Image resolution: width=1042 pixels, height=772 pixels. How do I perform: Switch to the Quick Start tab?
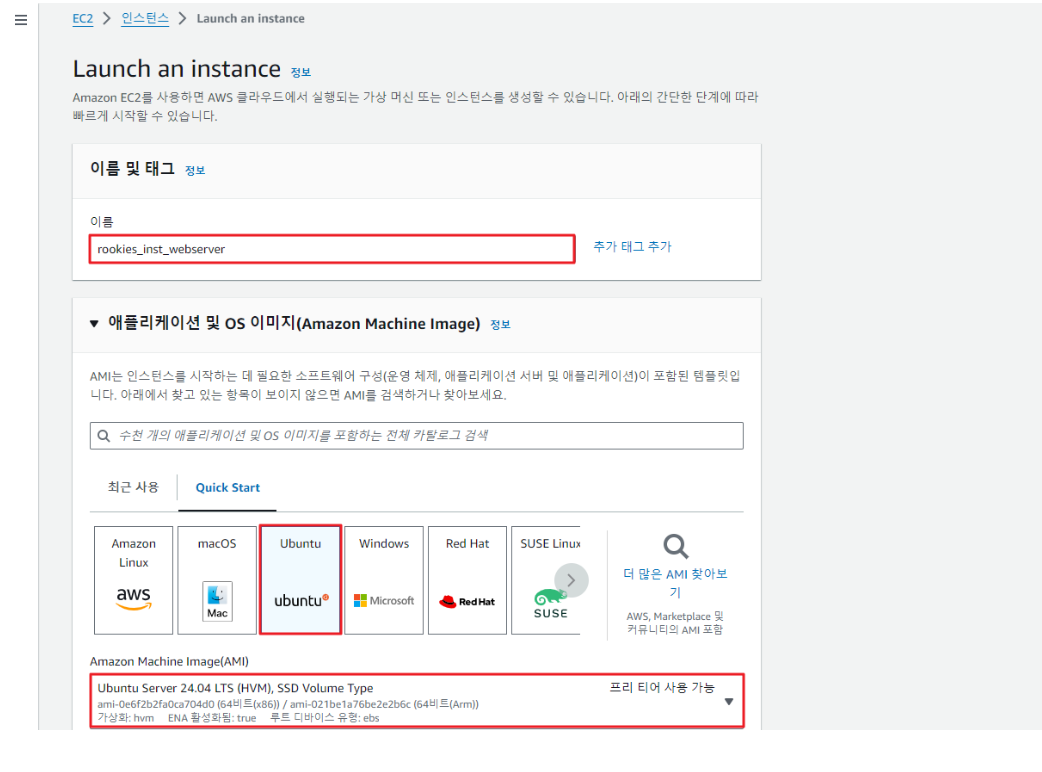(x=227, y=487)
